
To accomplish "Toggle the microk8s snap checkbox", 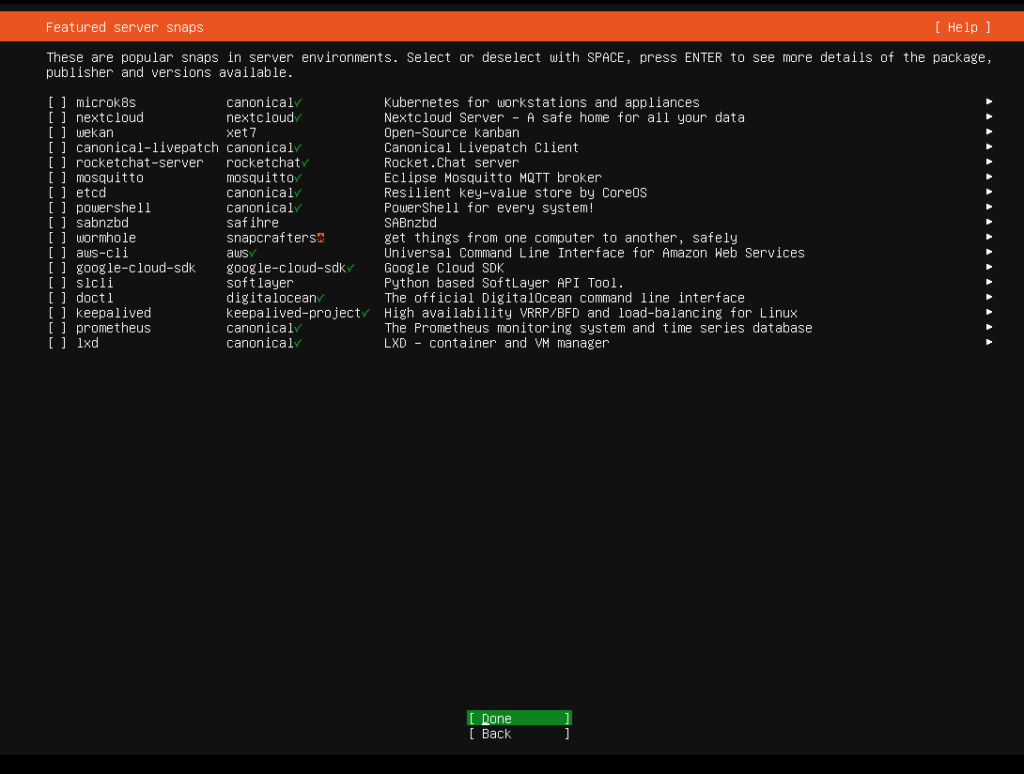I will point(57,103).
